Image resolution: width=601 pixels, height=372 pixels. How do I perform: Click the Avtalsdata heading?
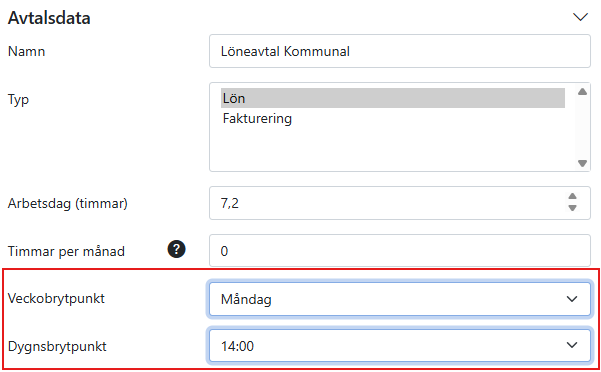pos(49,18)
